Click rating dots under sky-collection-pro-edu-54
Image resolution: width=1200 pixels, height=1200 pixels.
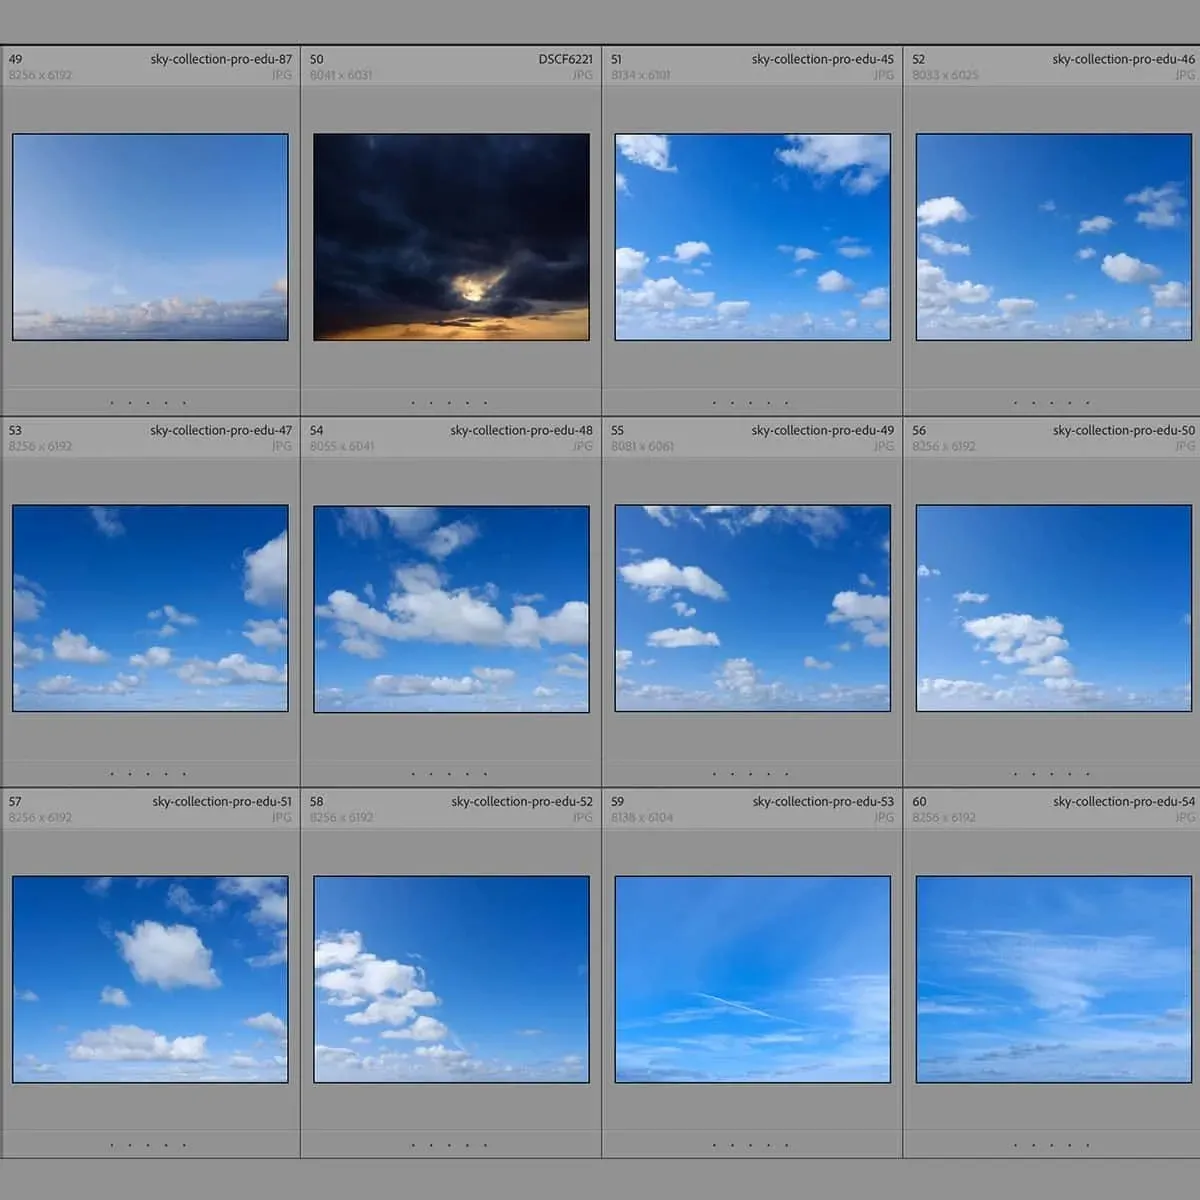pos(1051,1145)
